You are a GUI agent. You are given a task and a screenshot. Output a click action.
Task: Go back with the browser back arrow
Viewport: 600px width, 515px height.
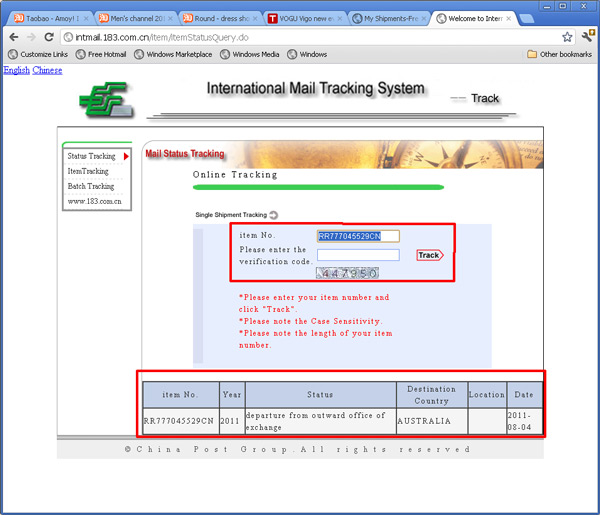14,37
